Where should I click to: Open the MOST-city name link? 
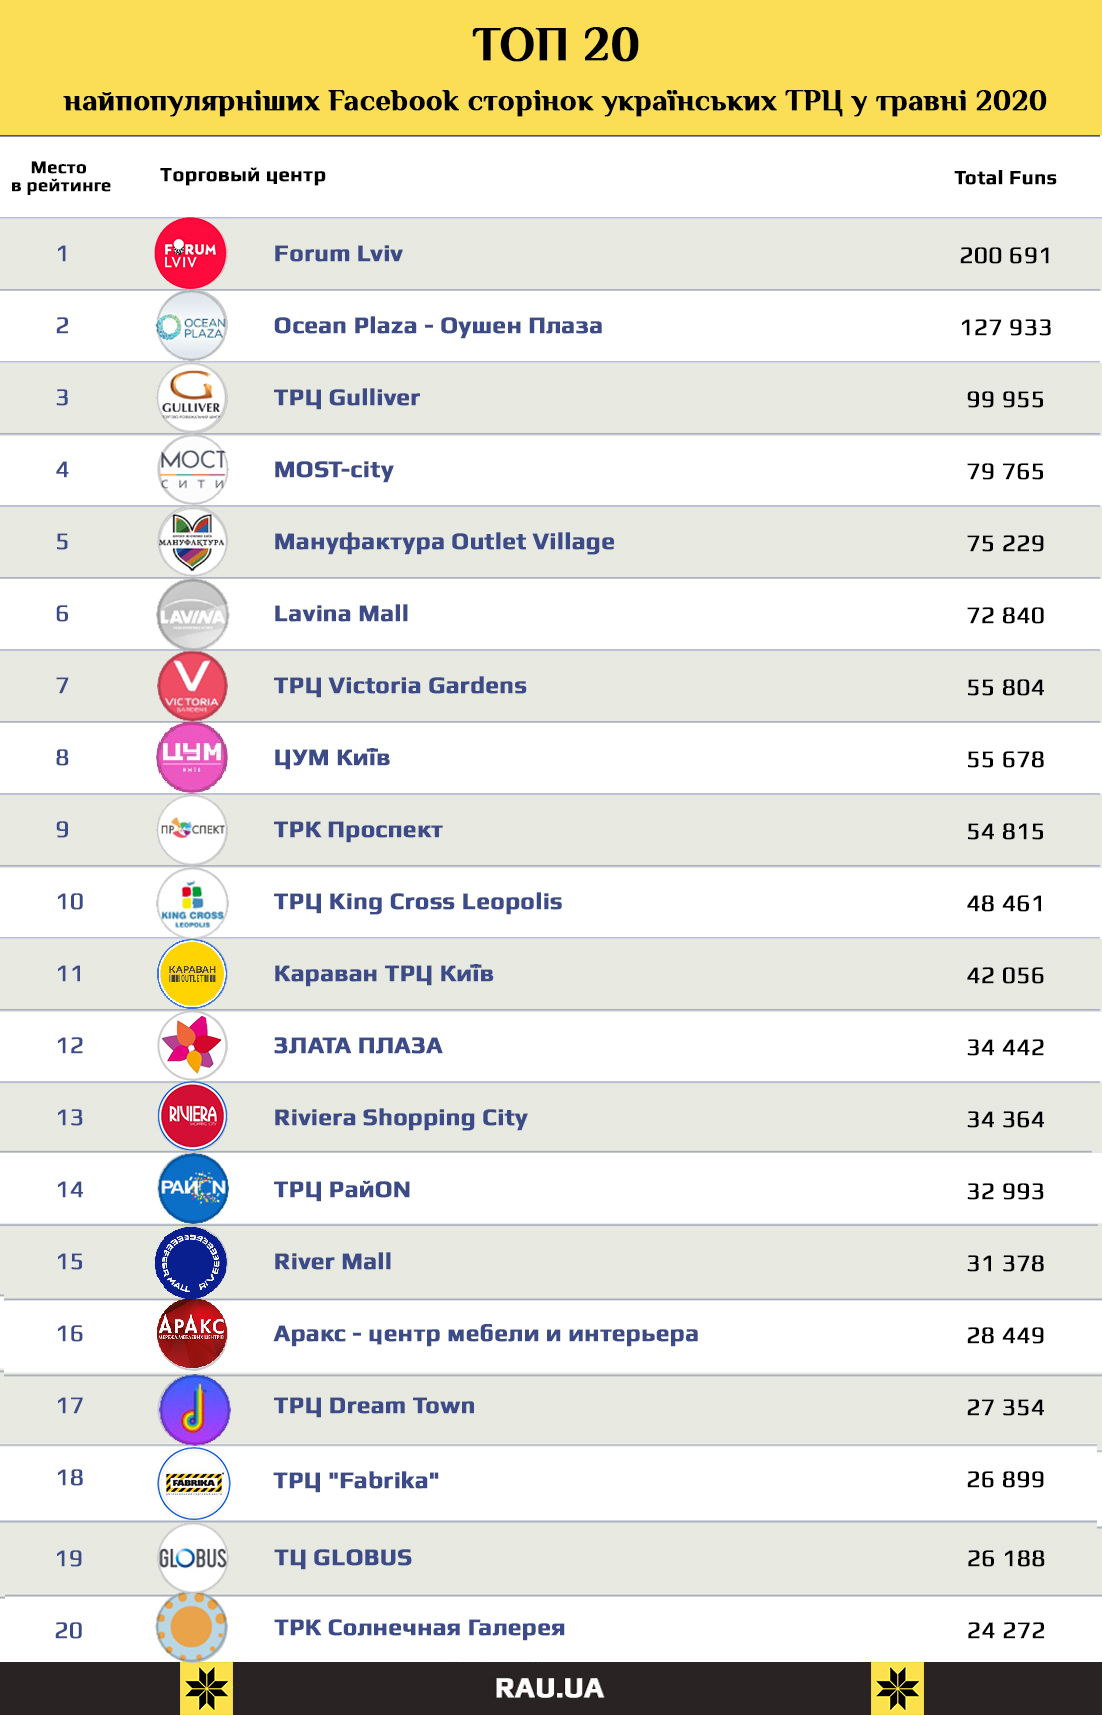[334, 470]
